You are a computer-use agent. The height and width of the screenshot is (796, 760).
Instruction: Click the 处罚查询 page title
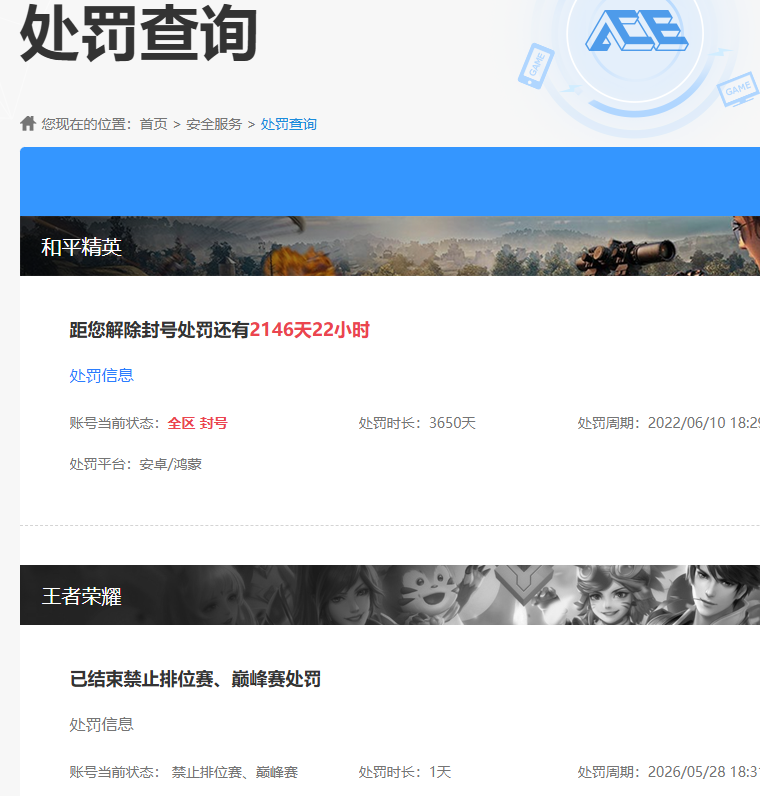(x=138, y=34)
